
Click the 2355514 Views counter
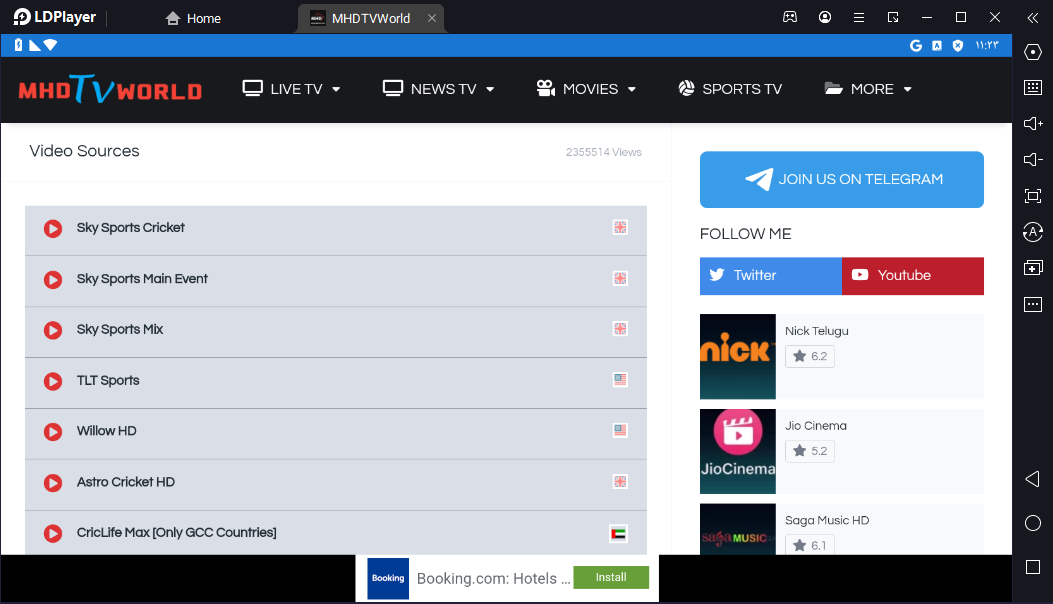[x=604, y=153]
